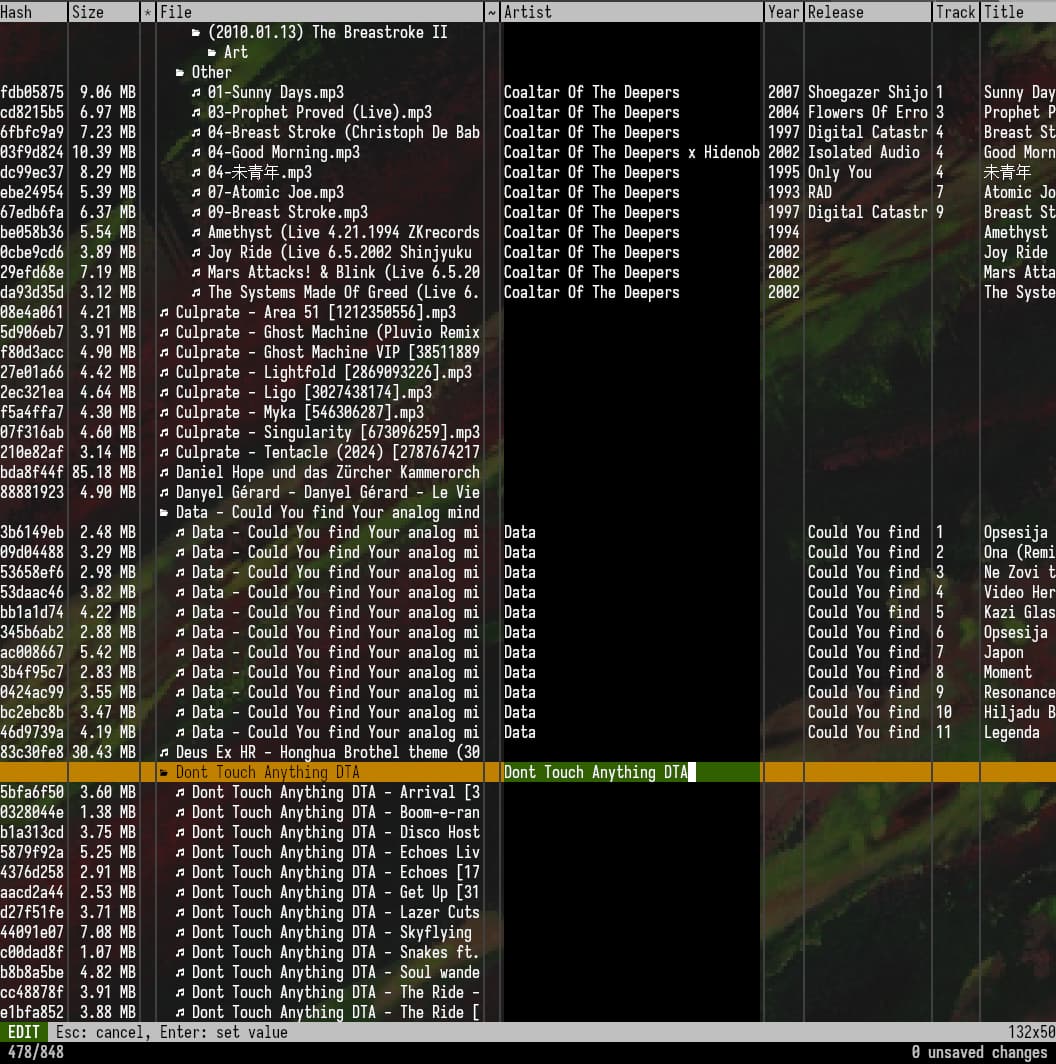Image resolution: width=1056 pixels, height=1064 pixels.
Task: Click the note icon beside Dont Touch Anything DTA - Soul wande
Action: [x=180, y=973]
